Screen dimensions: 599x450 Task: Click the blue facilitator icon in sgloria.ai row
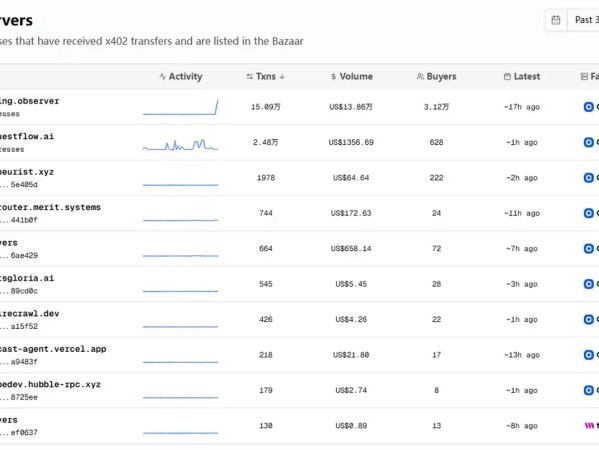[x=588, y=284]
